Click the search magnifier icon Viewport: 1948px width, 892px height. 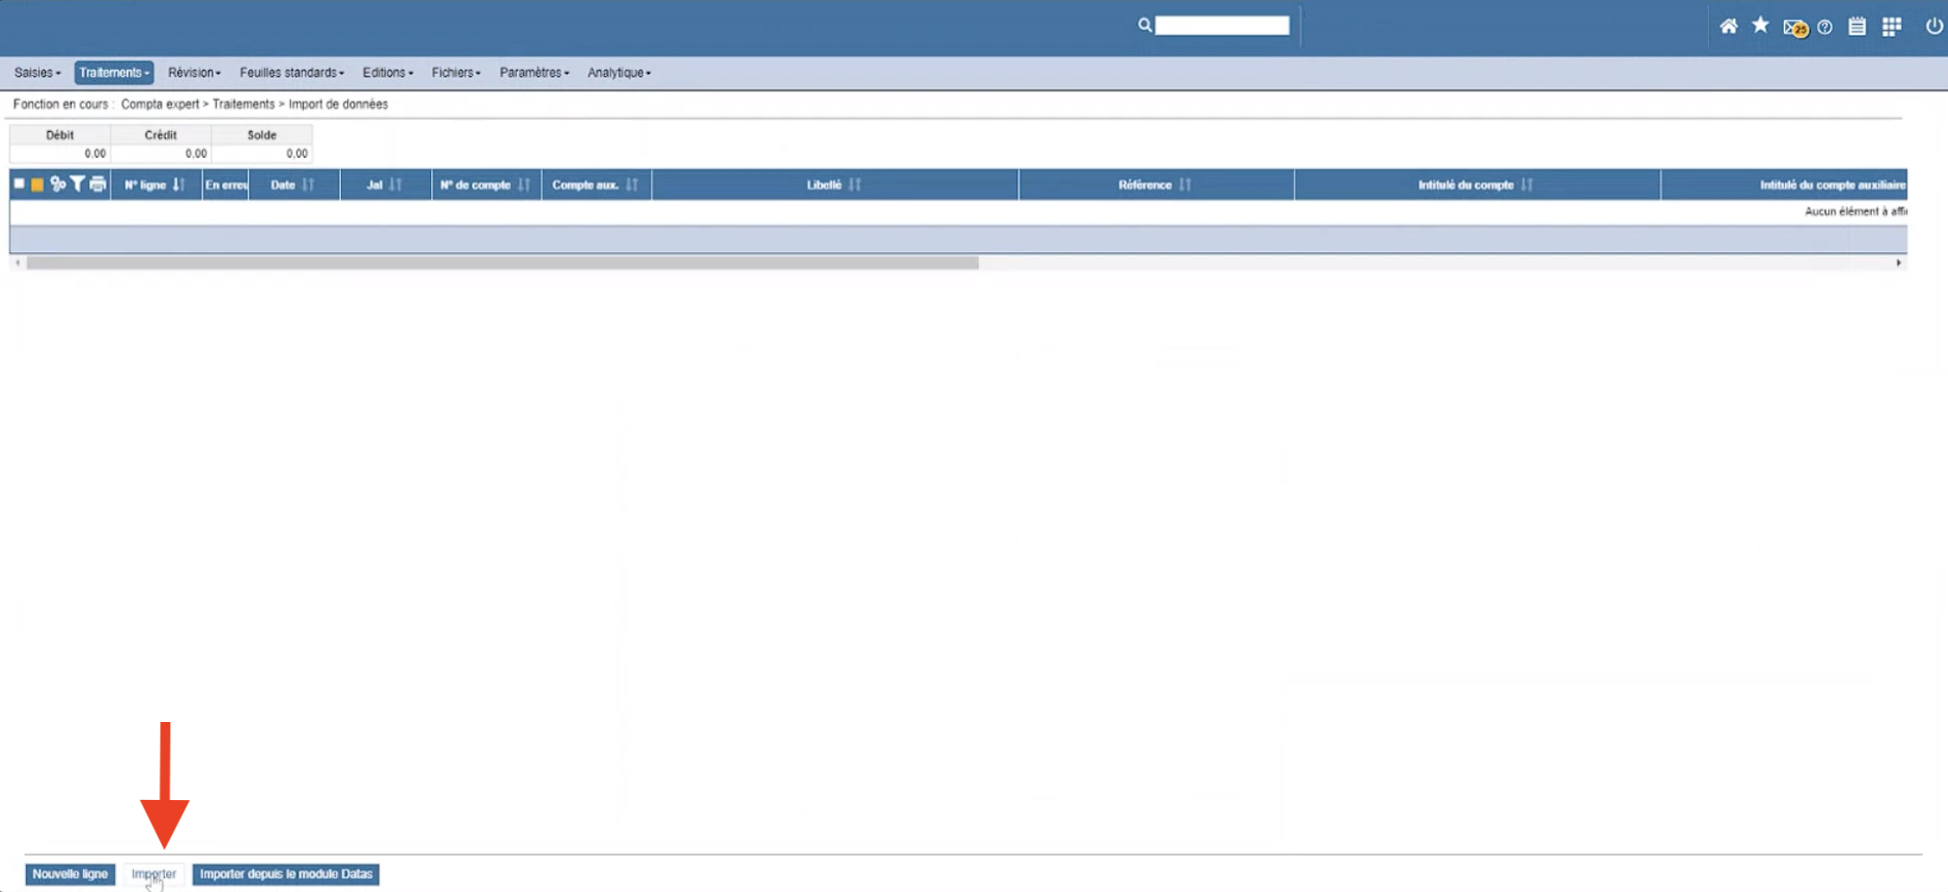pyautogui.click(x=1145, y=25)
